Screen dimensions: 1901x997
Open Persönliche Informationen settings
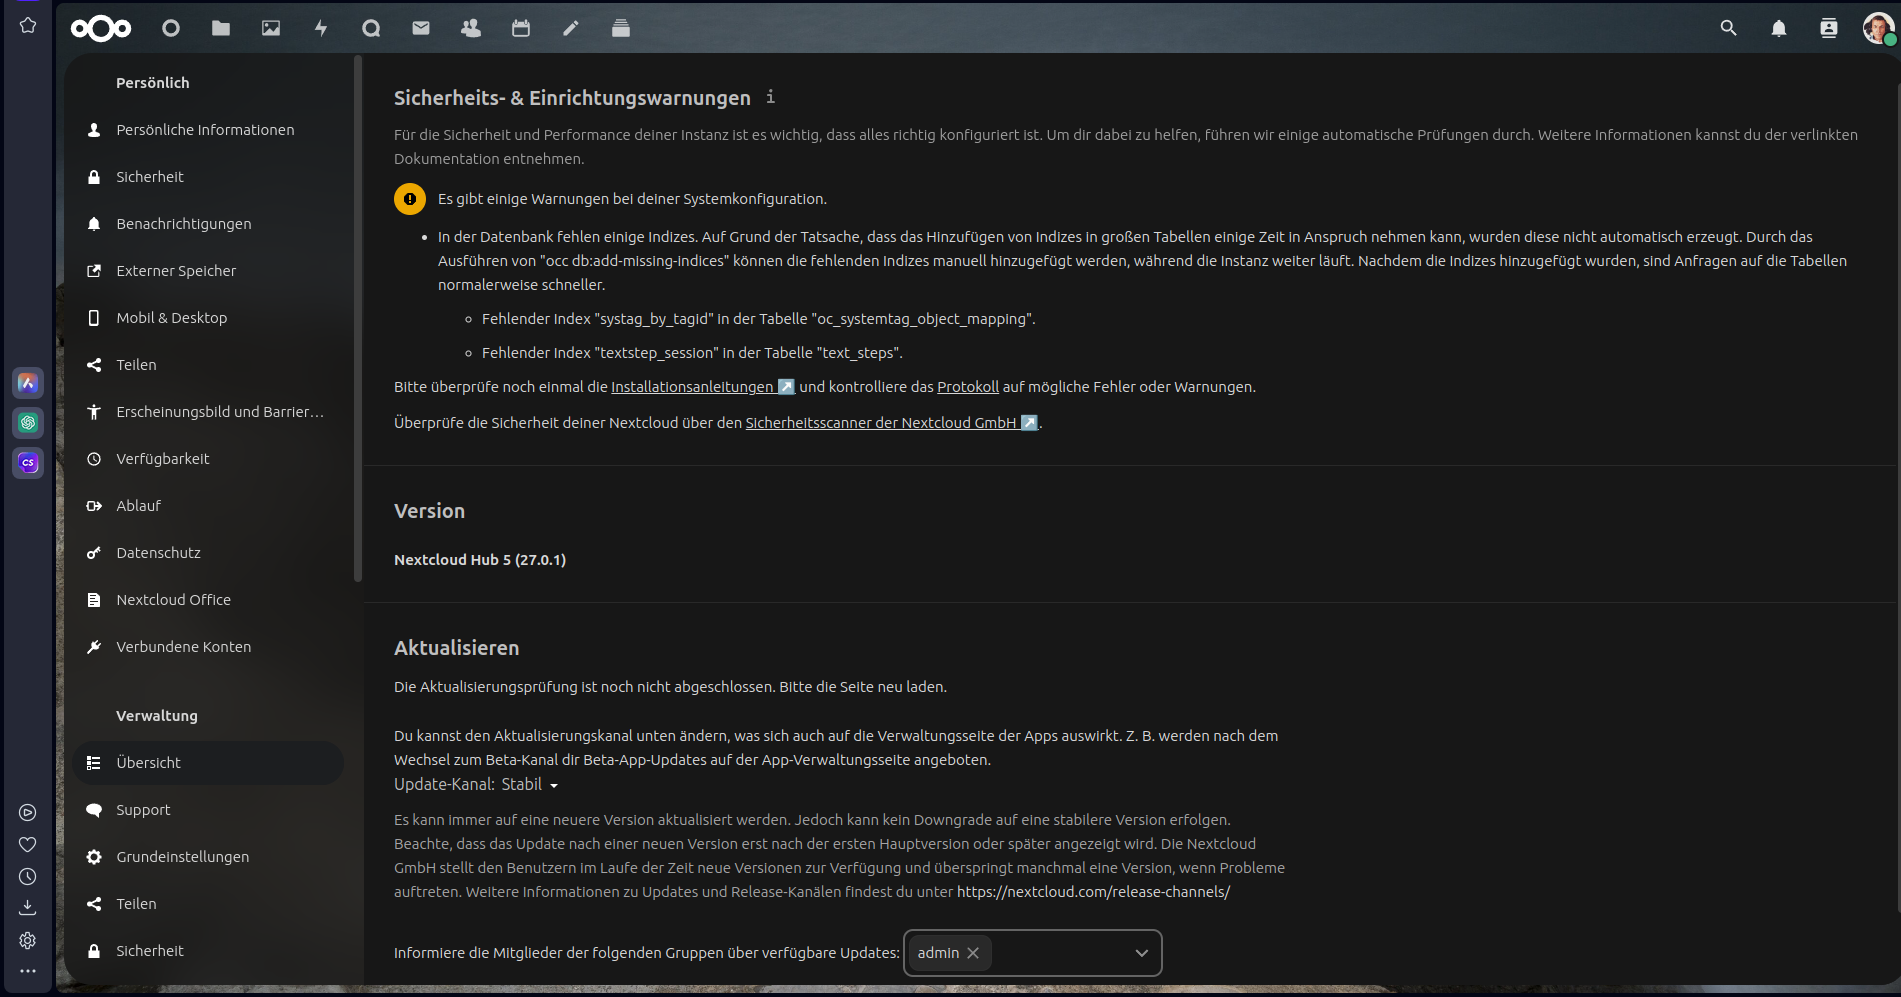[x=208, y=130]
